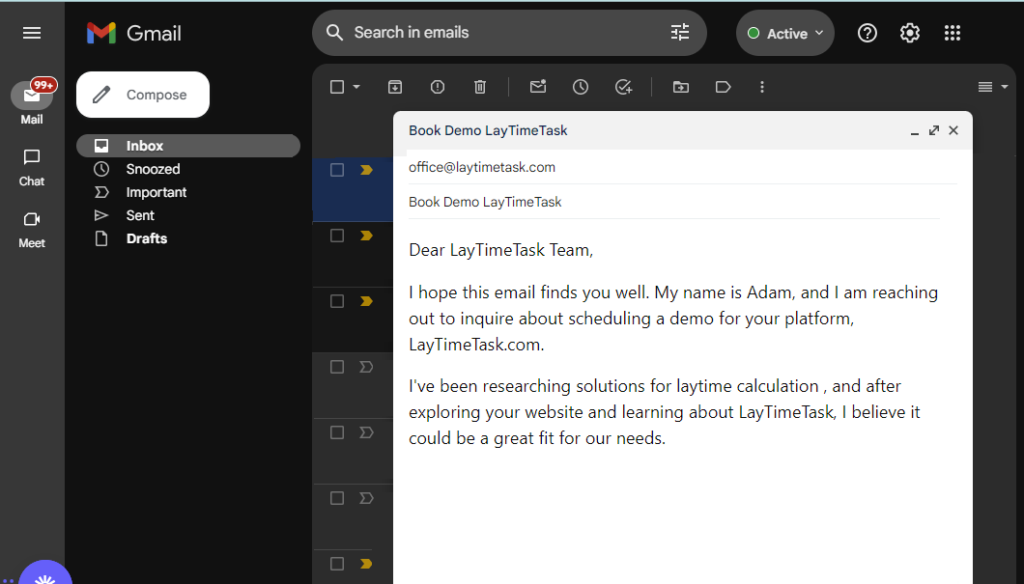Open the search filter options icon
This screenshot has height=584, width=1024.
(680, 33)
